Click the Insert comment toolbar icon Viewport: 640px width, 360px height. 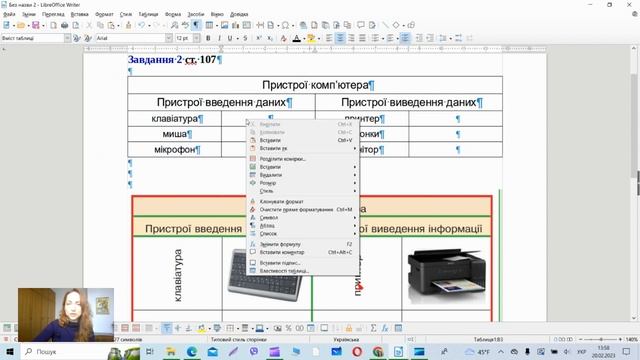click(361, 25)
